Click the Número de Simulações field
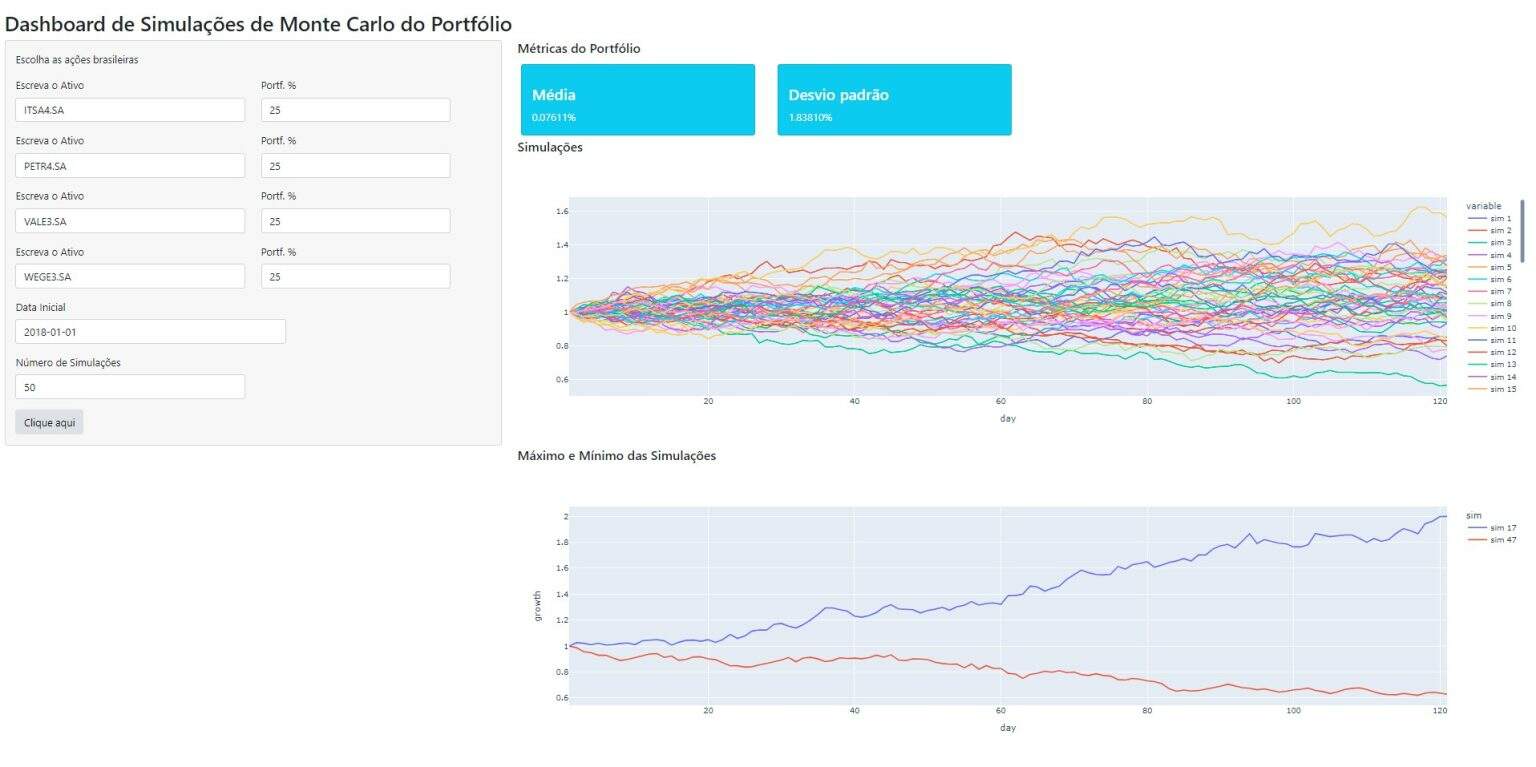1536x767 pixels. coord(128,386)
